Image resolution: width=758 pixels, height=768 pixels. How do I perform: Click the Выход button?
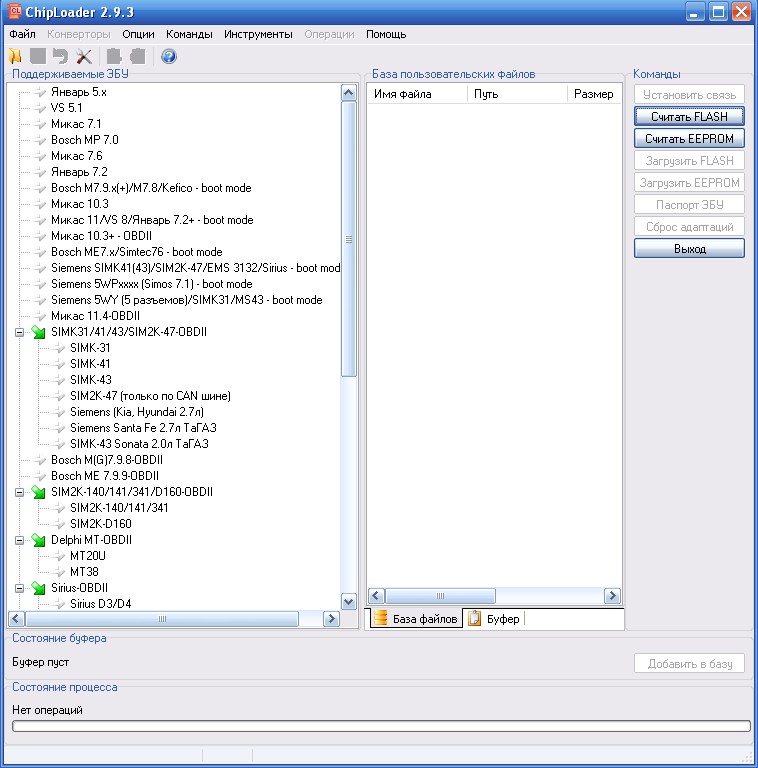pos(689,249)
